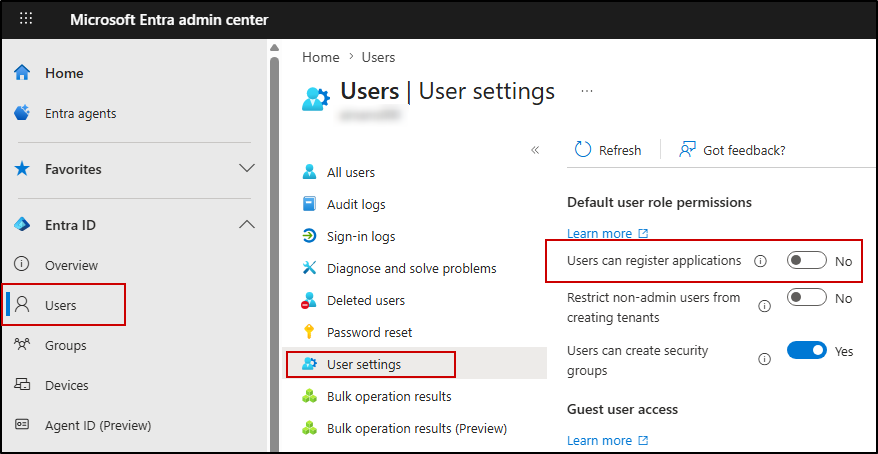Open Sign-in logs
The height and width of the screenshot is (454, 878).
click(361, 236)
